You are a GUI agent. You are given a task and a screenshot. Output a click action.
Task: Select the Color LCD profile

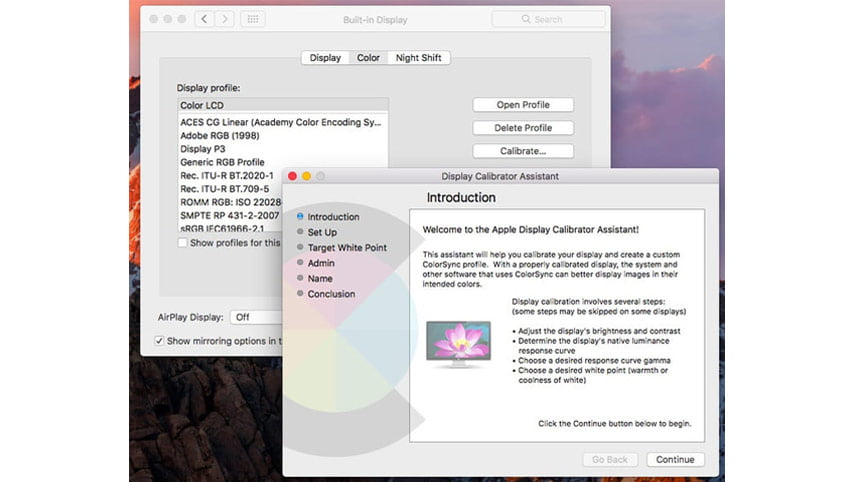point(283,105)
